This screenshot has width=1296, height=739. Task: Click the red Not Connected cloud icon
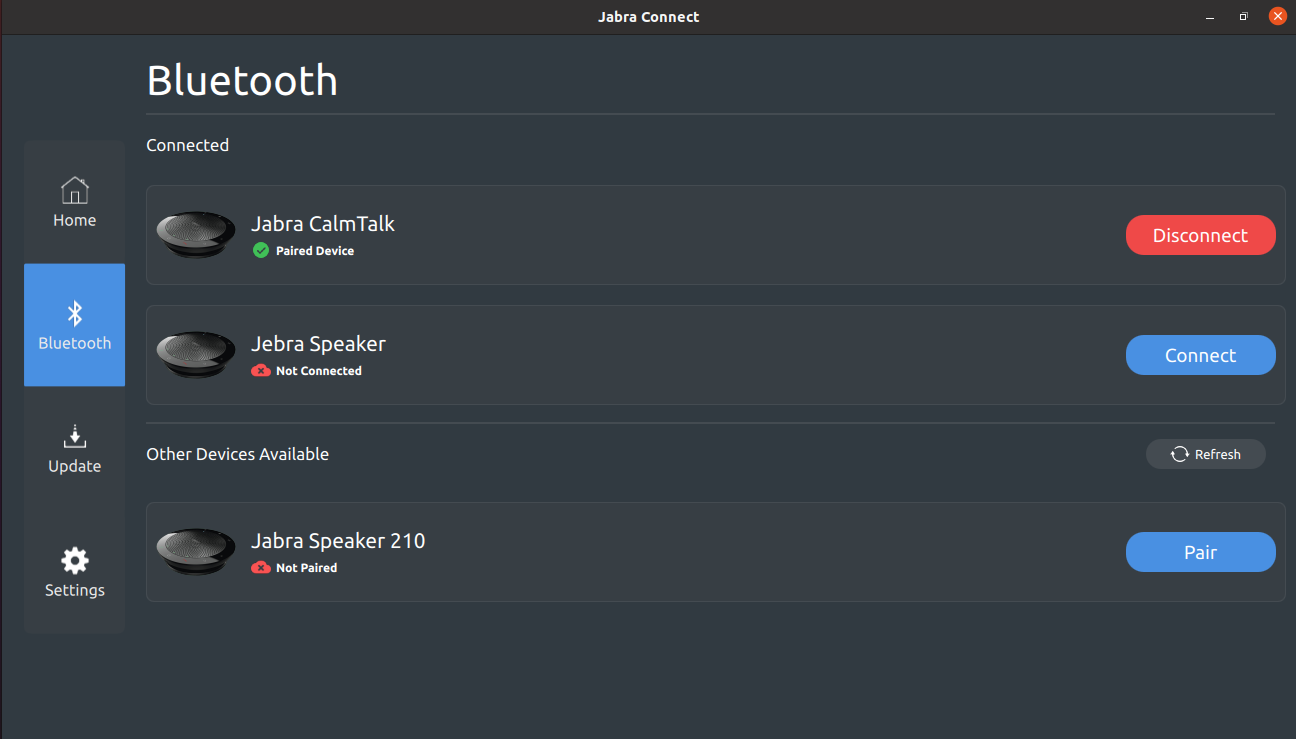point(261,370)
